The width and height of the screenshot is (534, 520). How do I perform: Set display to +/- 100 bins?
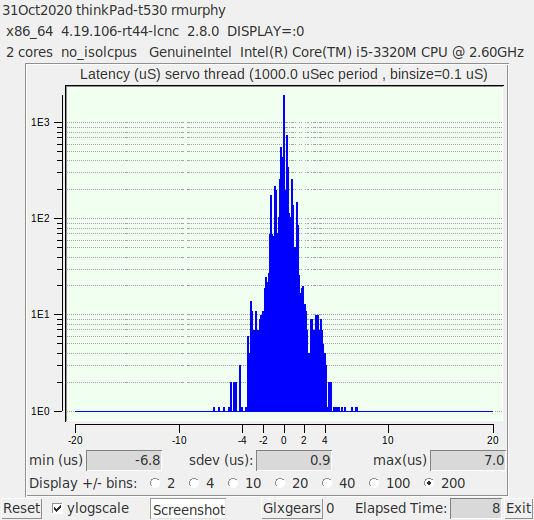[374, 483]
